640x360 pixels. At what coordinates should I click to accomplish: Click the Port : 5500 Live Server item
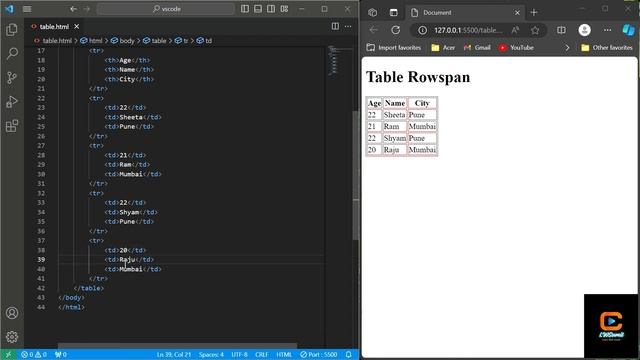[x=319, y=354]
